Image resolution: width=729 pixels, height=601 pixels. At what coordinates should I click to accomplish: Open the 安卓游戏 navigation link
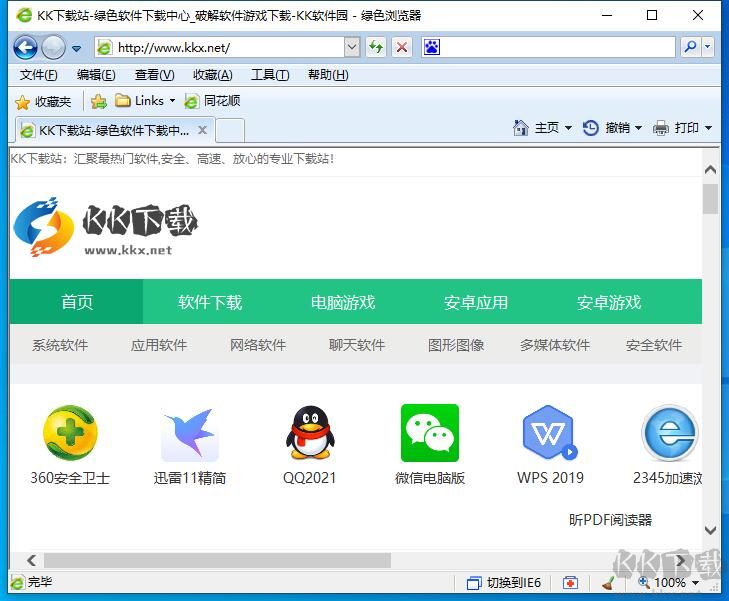point(609,302)
